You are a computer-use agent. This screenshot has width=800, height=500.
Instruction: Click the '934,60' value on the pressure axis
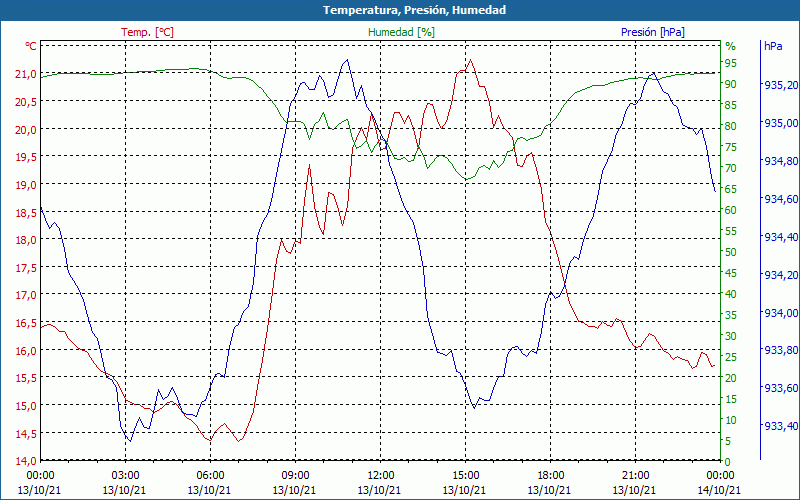[x=781, y=199]
